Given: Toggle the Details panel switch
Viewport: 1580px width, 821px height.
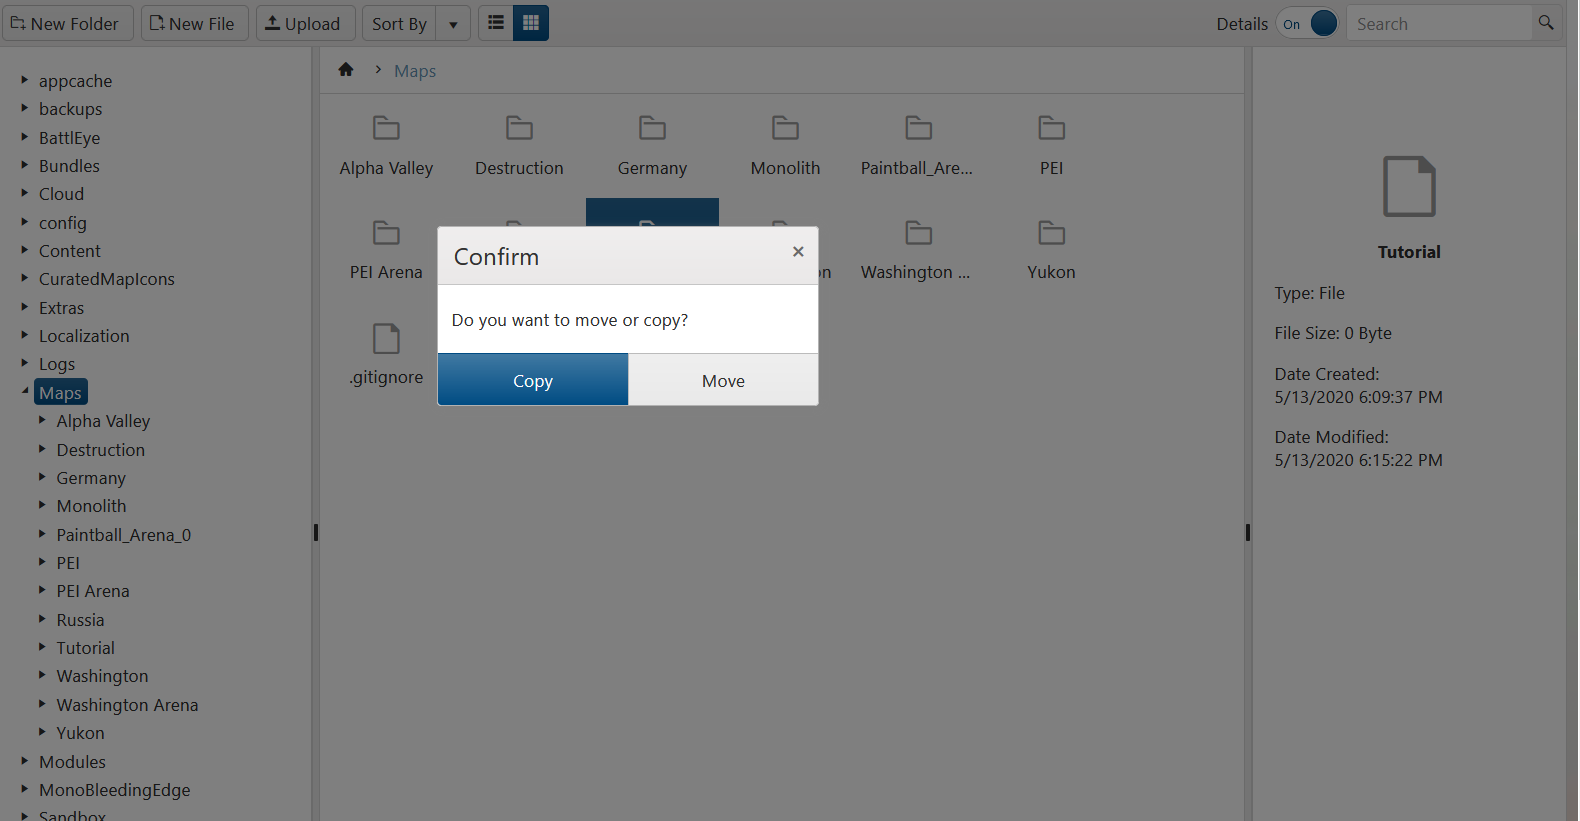Looking at the screenshot, I should (x=1307, y=23).
